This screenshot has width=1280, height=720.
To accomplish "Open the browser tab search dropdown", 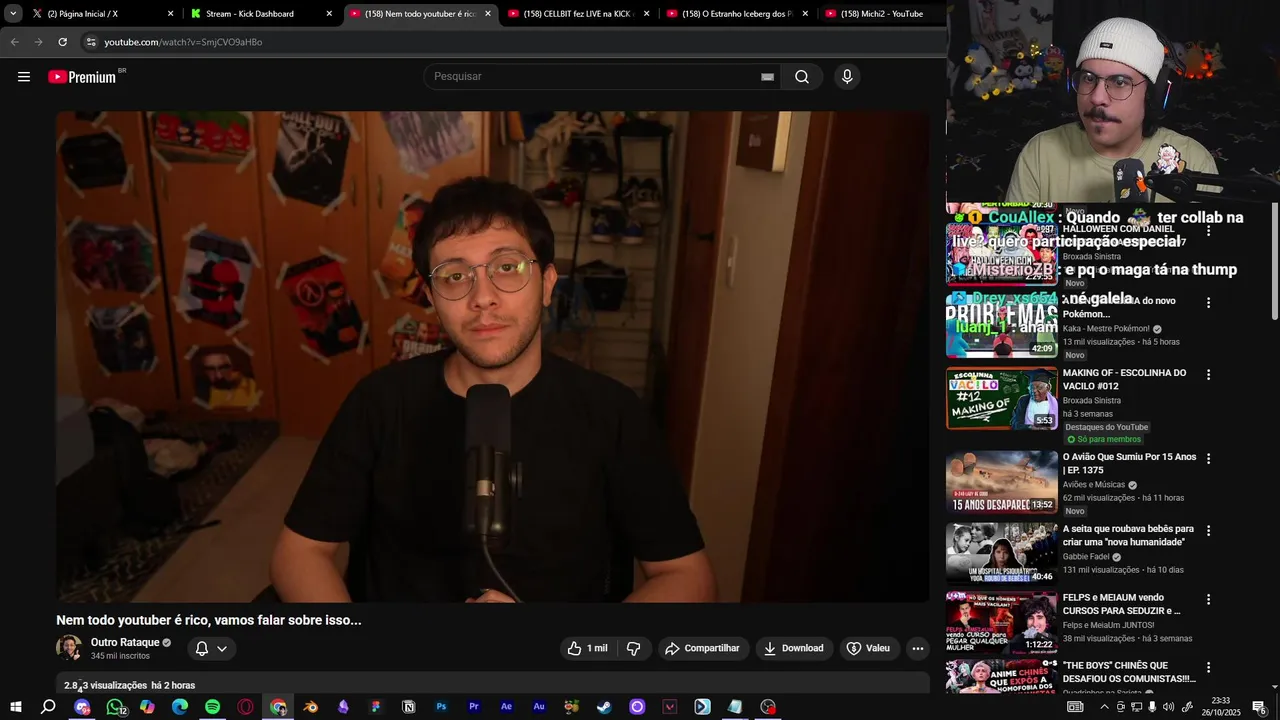I will (13, 14).
